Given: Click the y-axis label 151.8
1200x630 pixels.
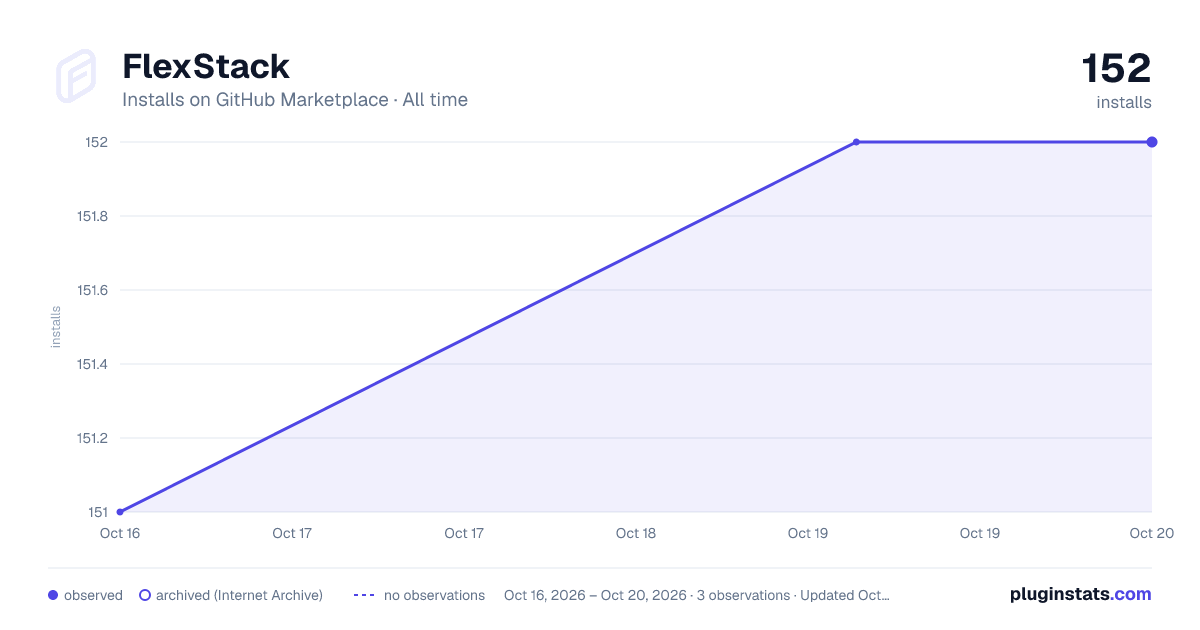Looking at the screenshot, I should [92, 216].
